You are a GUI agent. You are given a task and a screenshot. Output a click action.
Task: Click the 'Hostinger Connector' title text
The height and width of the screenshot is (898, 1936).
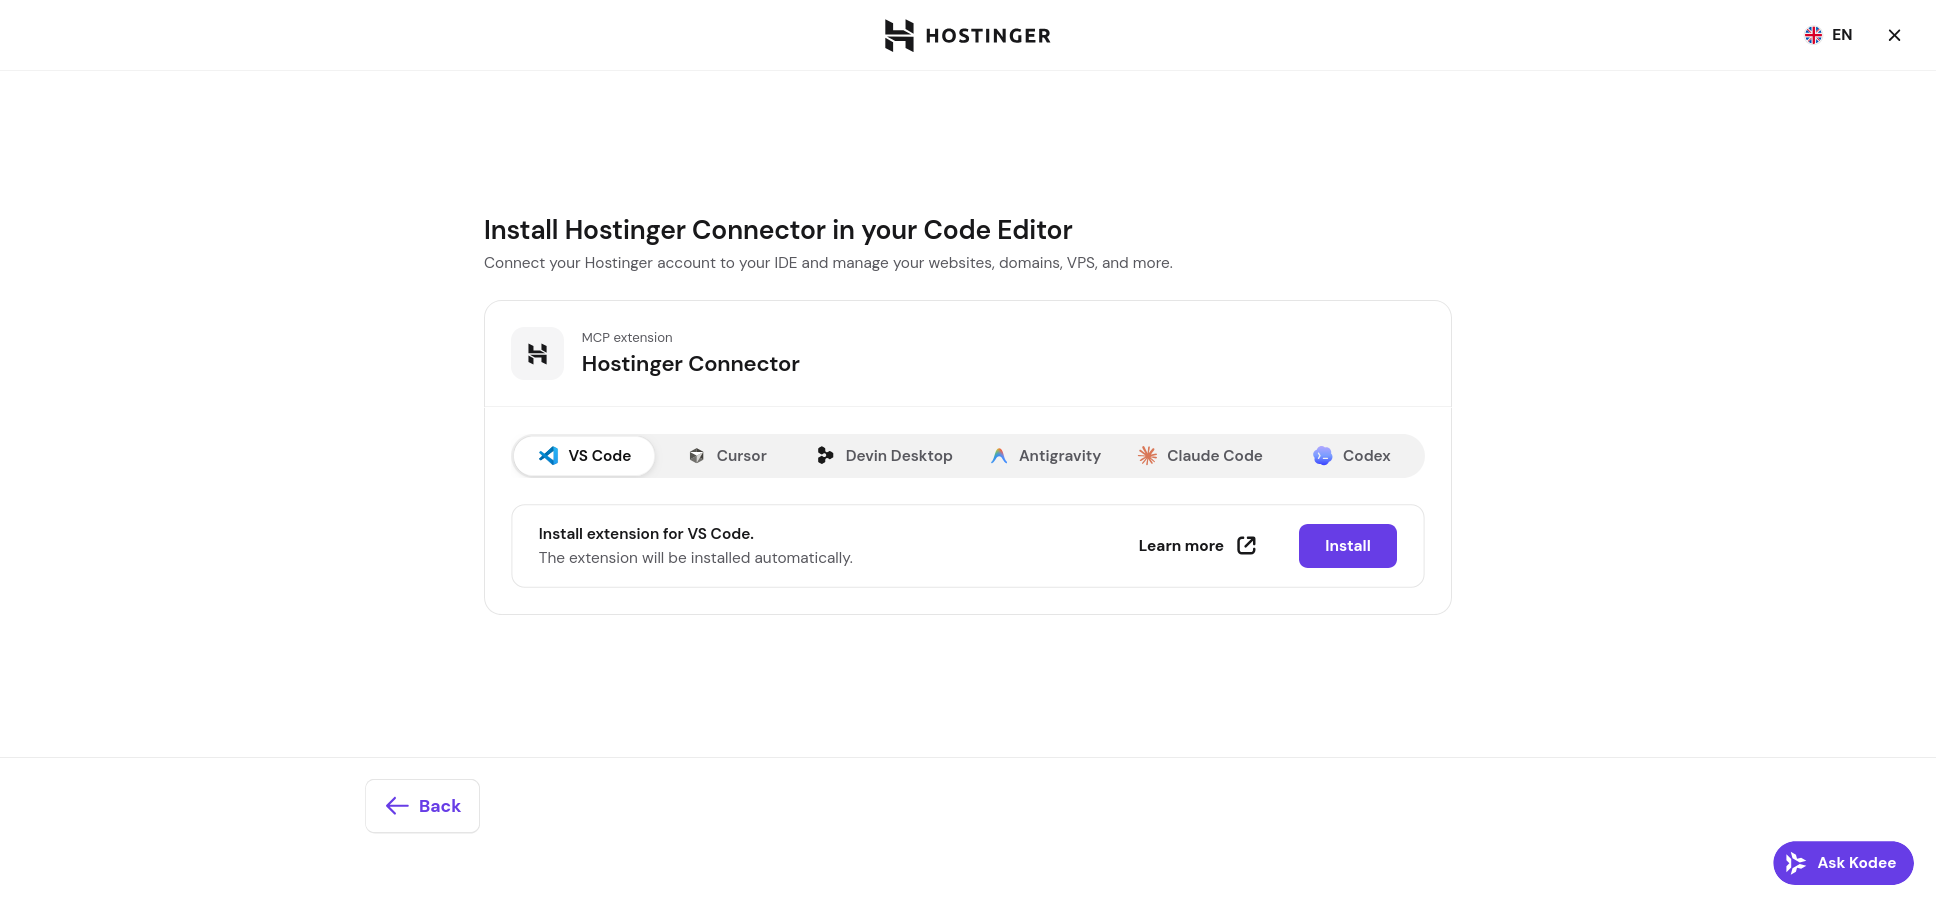tap(690, 364)
